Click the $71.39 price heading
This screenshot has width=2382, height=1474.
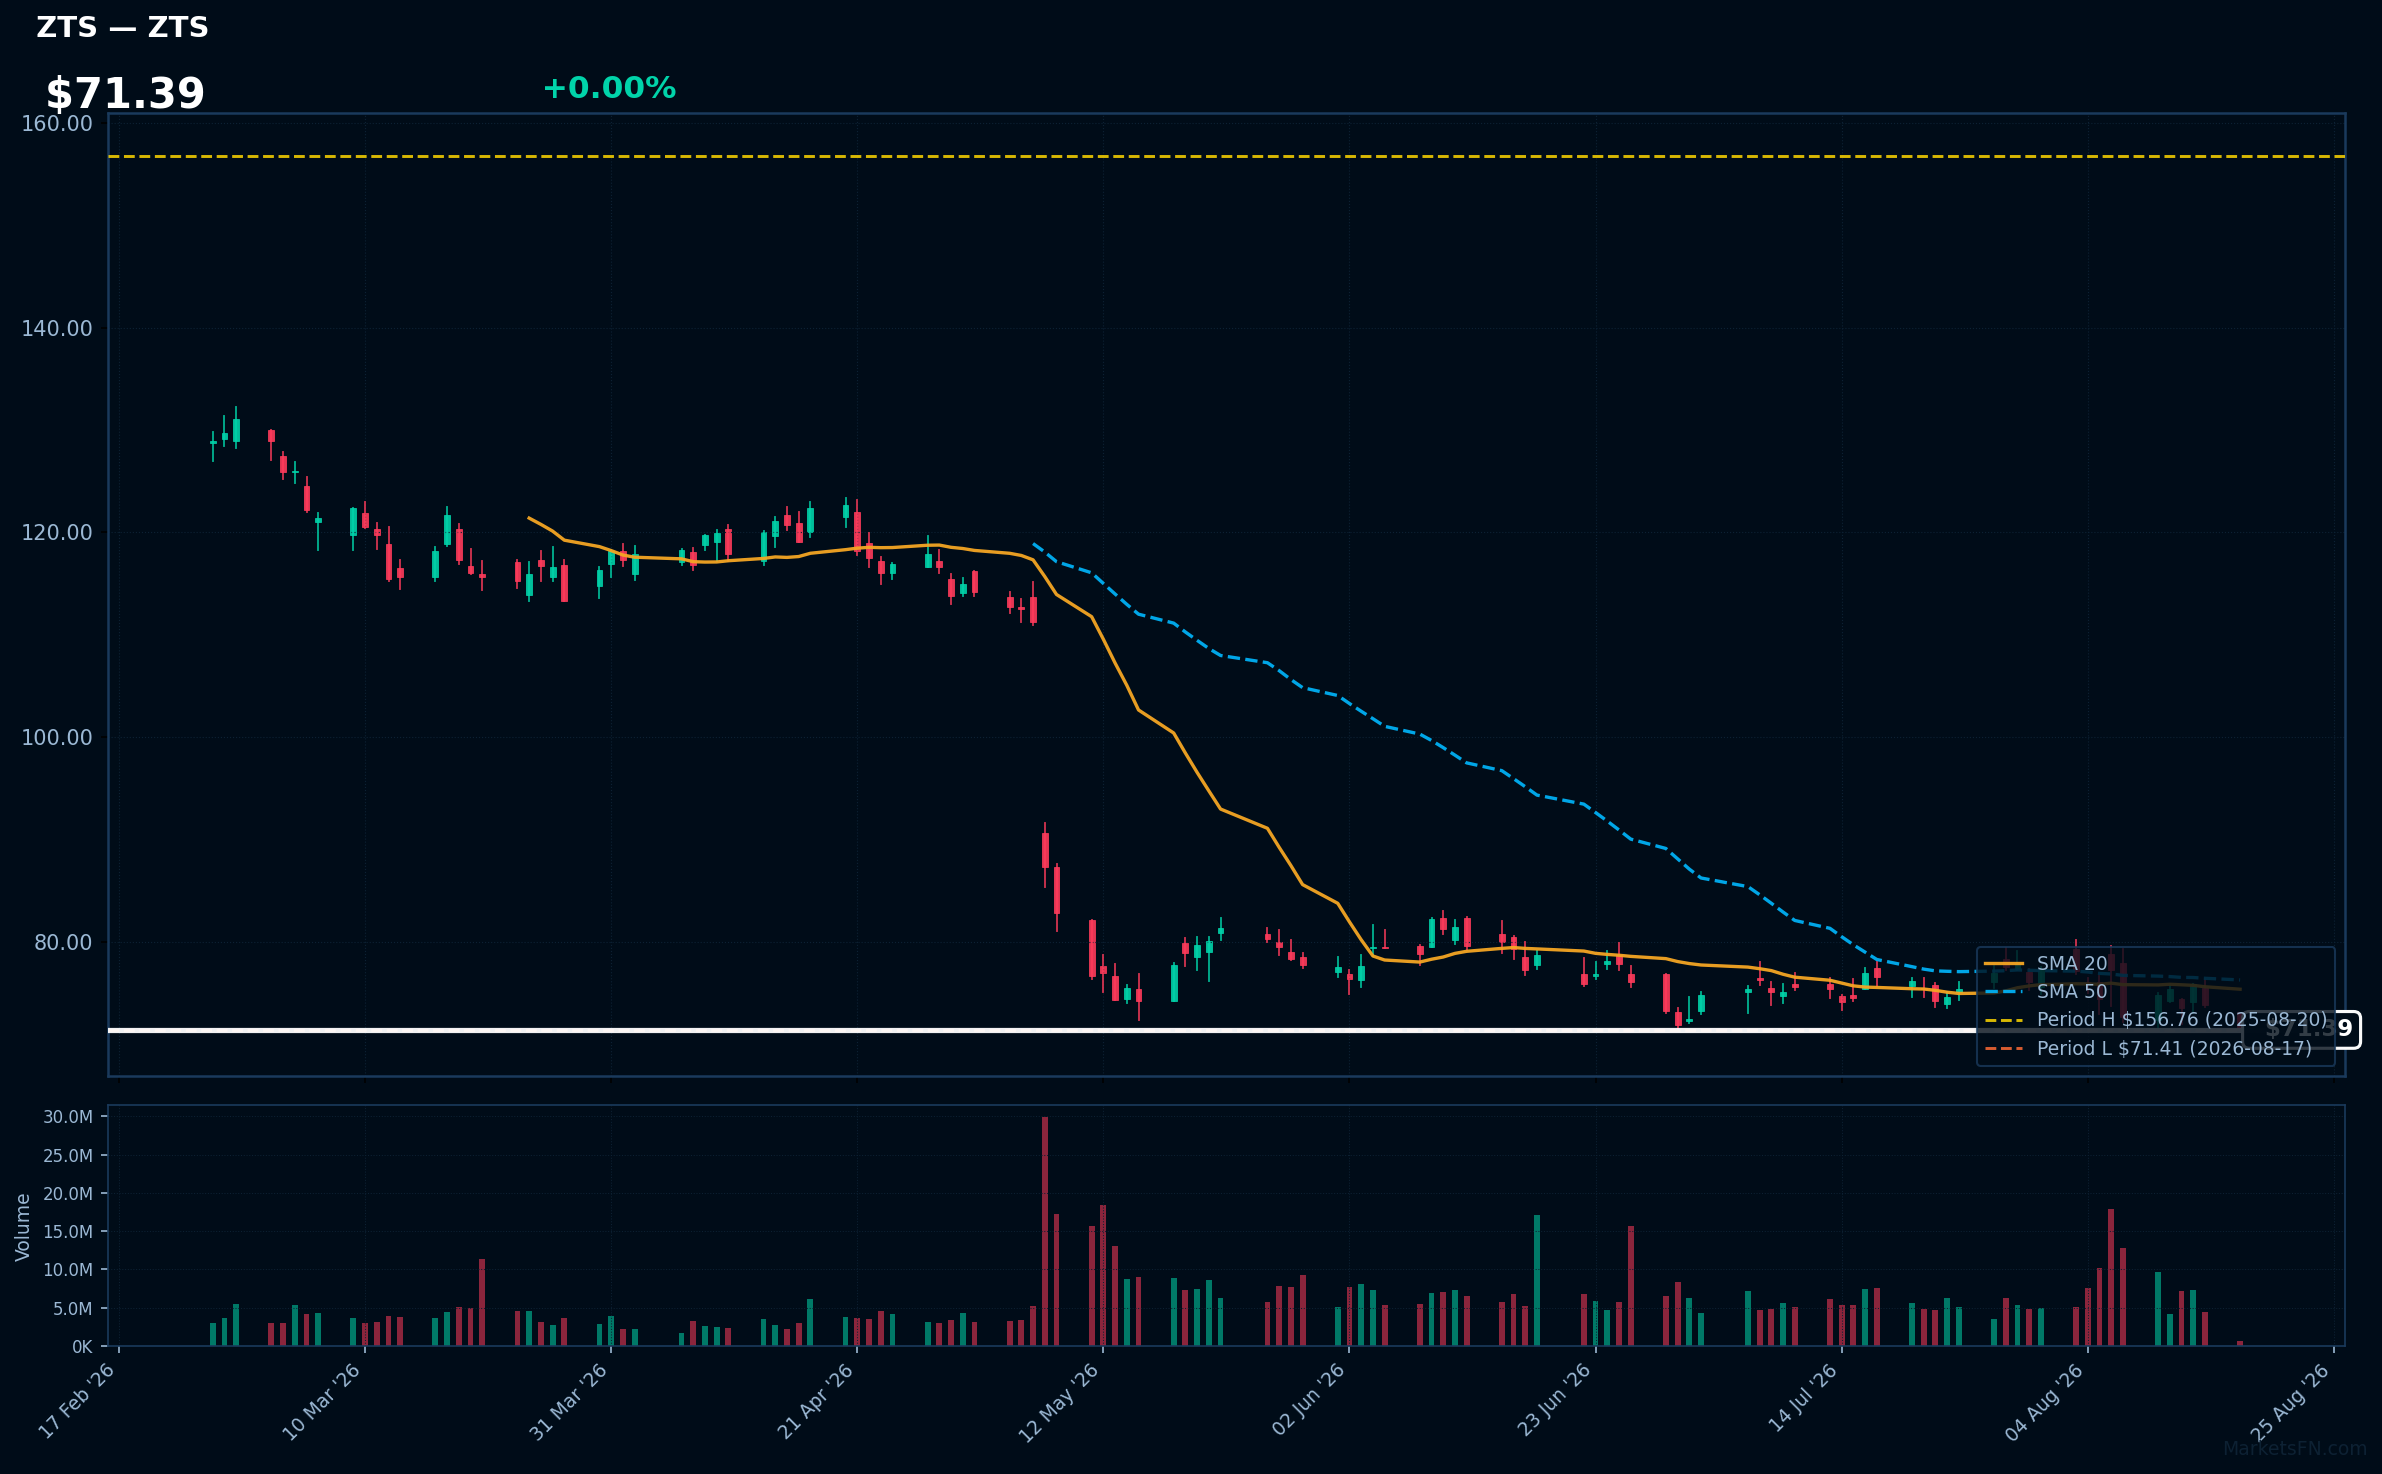tap(125, 94)
